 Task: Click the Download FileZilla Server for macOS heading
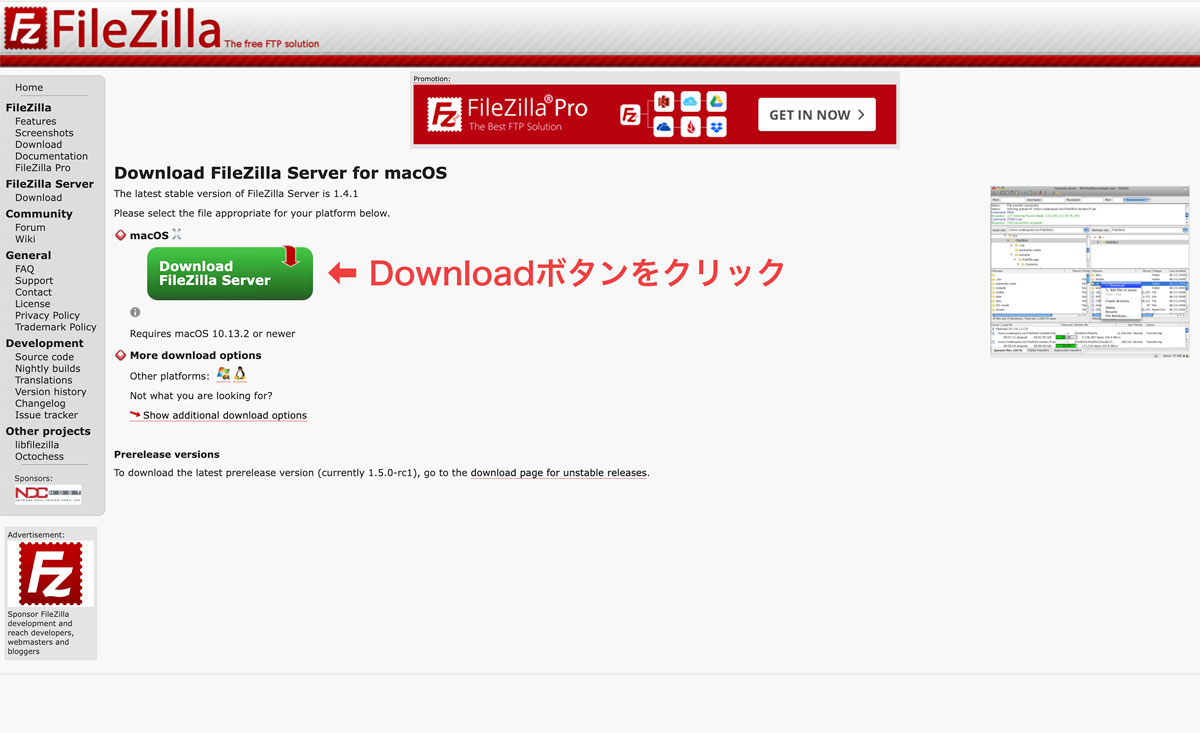tap(280, 173)
